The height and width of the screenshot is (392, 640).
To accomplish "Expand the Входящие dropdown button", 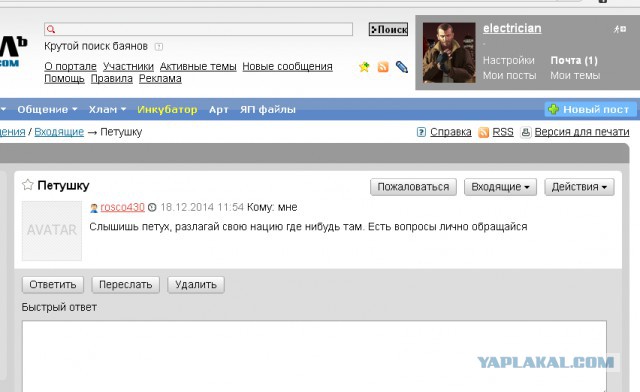I will coord(500,187).
